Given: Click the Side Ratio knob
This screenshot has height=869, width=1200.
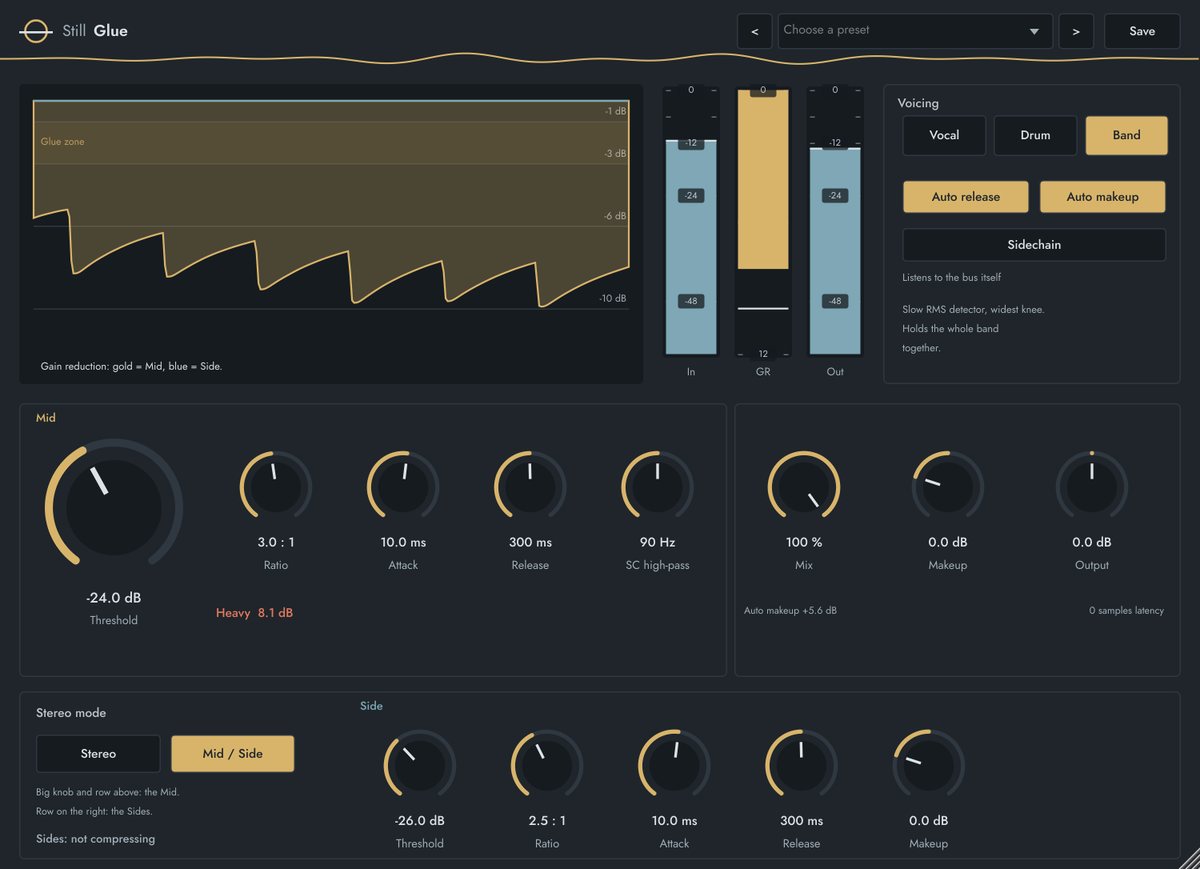Looking at the screenshot, I should (547, 766).
